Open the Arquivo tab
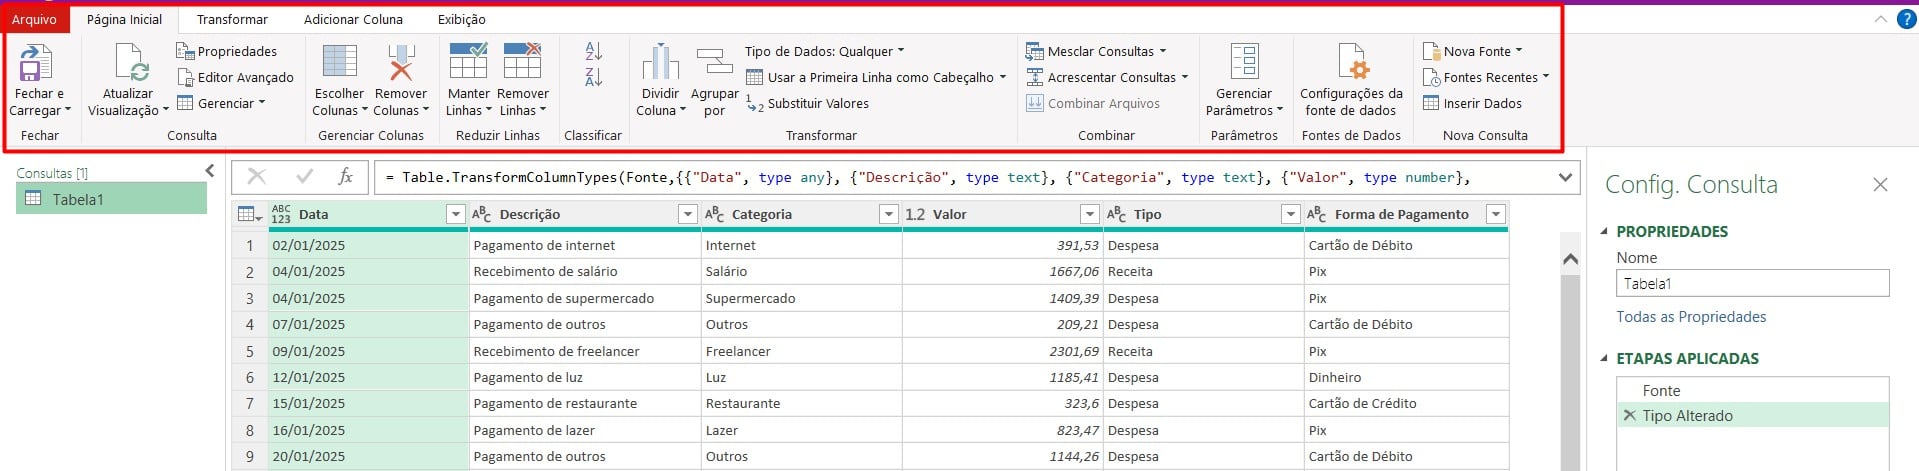1919x471 pixels. [x=34, y=19]
